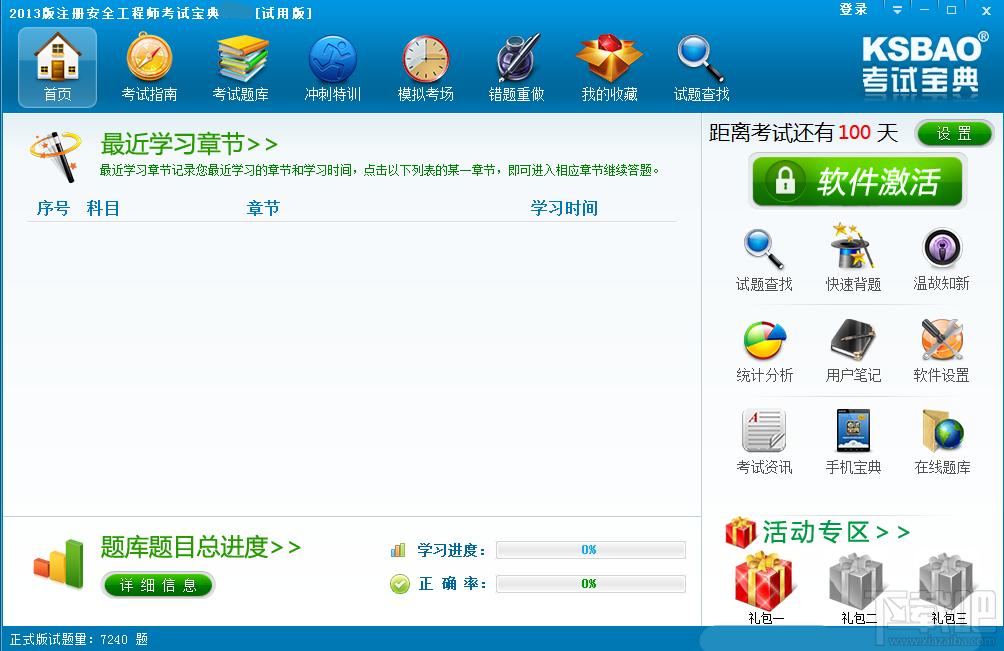Image resolution: width=1004 pixels, height=651 pixels.
Task: Click the 软件激活 activation button
Action: point(856,182)
